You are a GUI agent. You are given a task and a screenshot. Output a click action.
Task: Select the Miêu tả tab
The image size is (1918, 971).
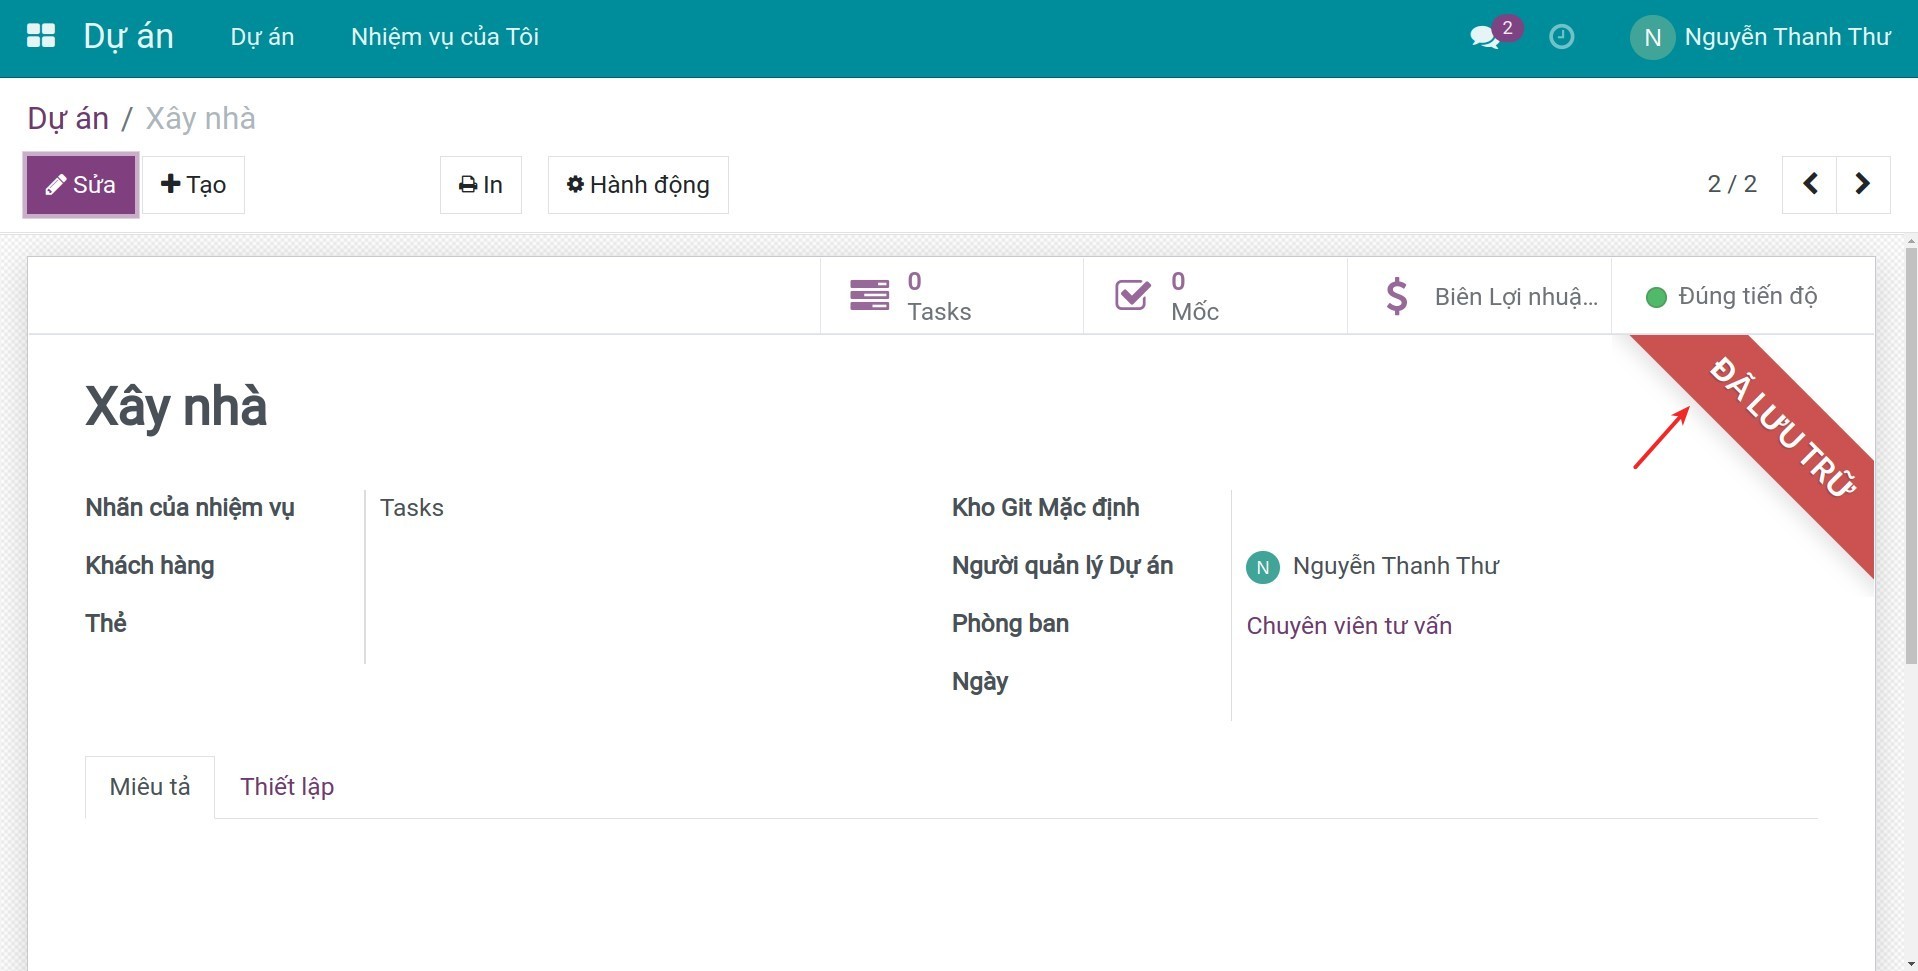coord(150,787)
